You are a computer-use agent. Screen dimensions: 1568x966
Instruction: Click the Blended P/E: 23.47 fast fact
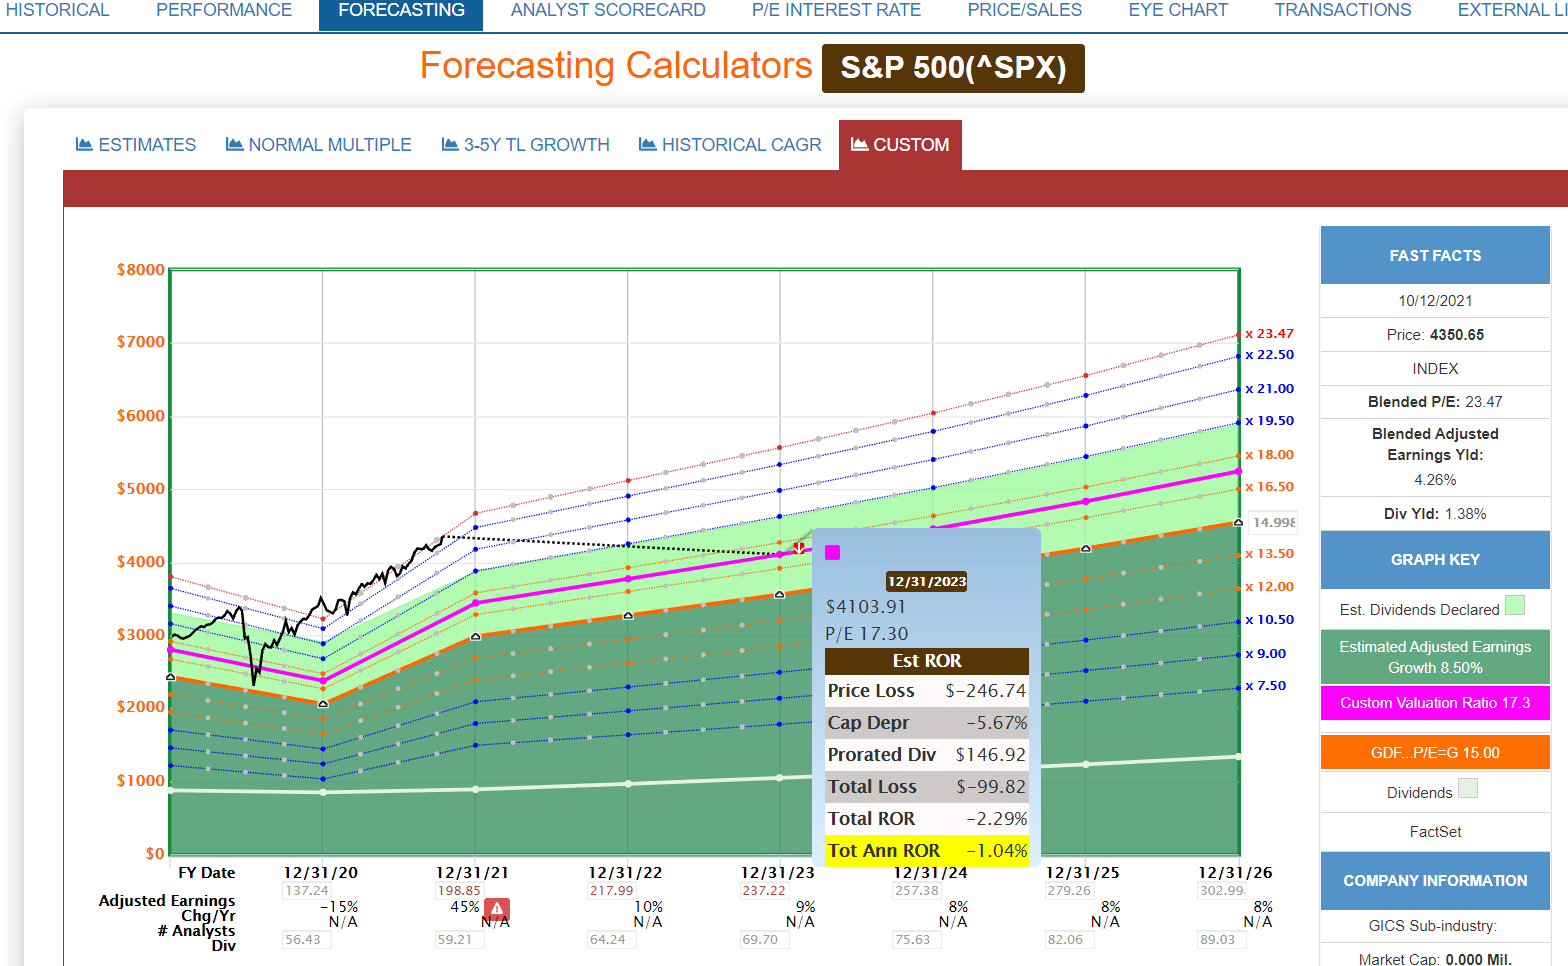point(1435,402)
